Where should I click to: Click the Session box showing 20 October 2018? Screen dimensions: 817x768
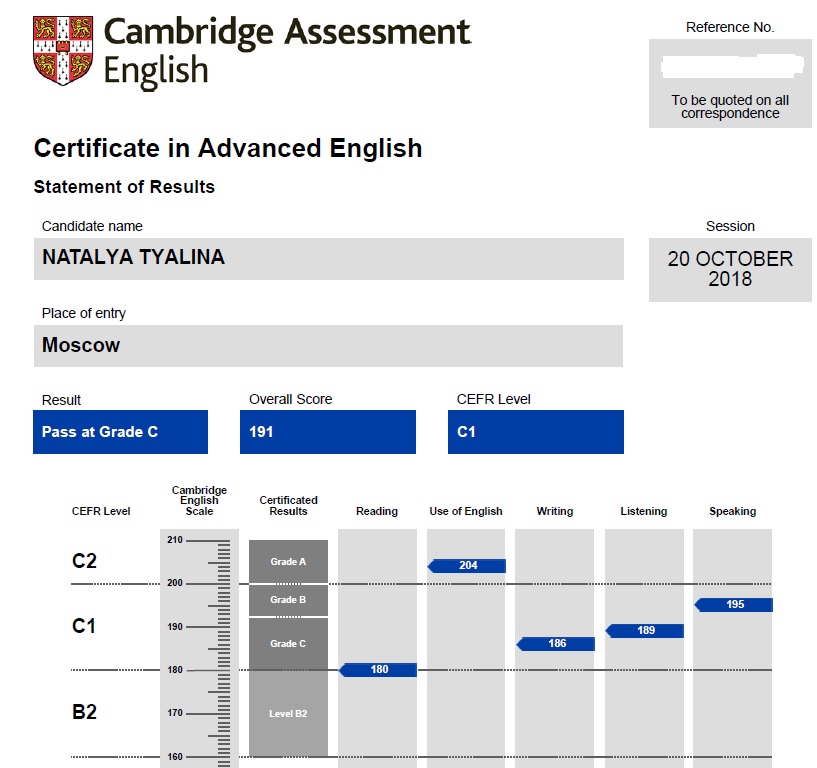pyautogui.click(x=730, y=269)
